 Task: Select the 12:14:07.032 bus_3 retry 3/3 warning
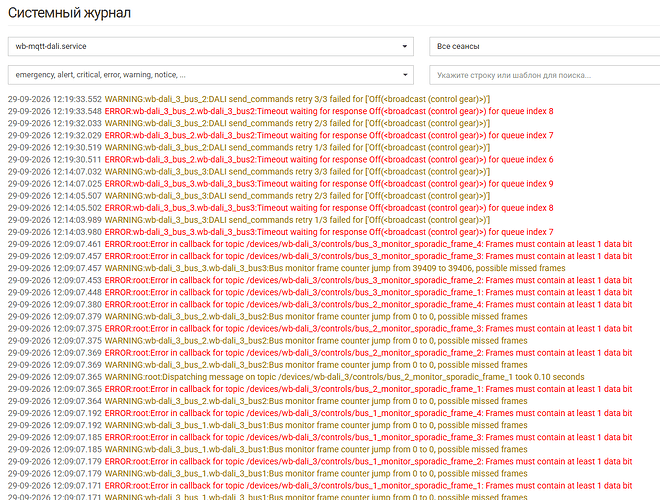tap(249, 172)
